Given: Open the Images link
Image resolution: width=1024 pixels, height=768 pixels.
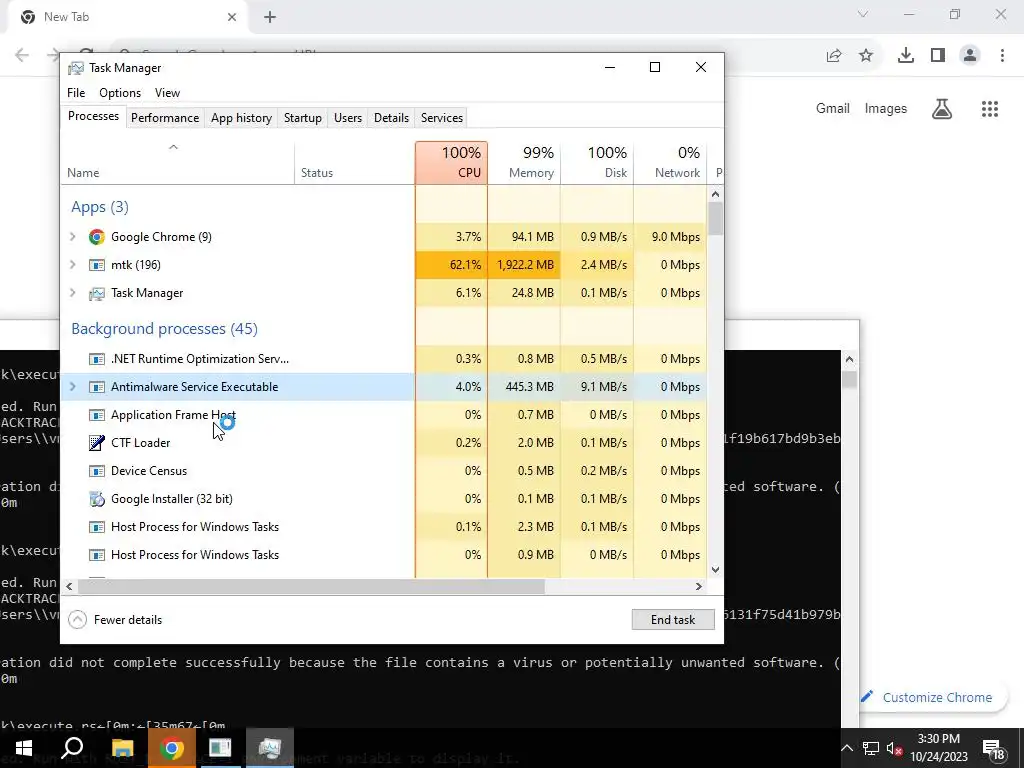Looking at the screenshot, I should (886, 109).
